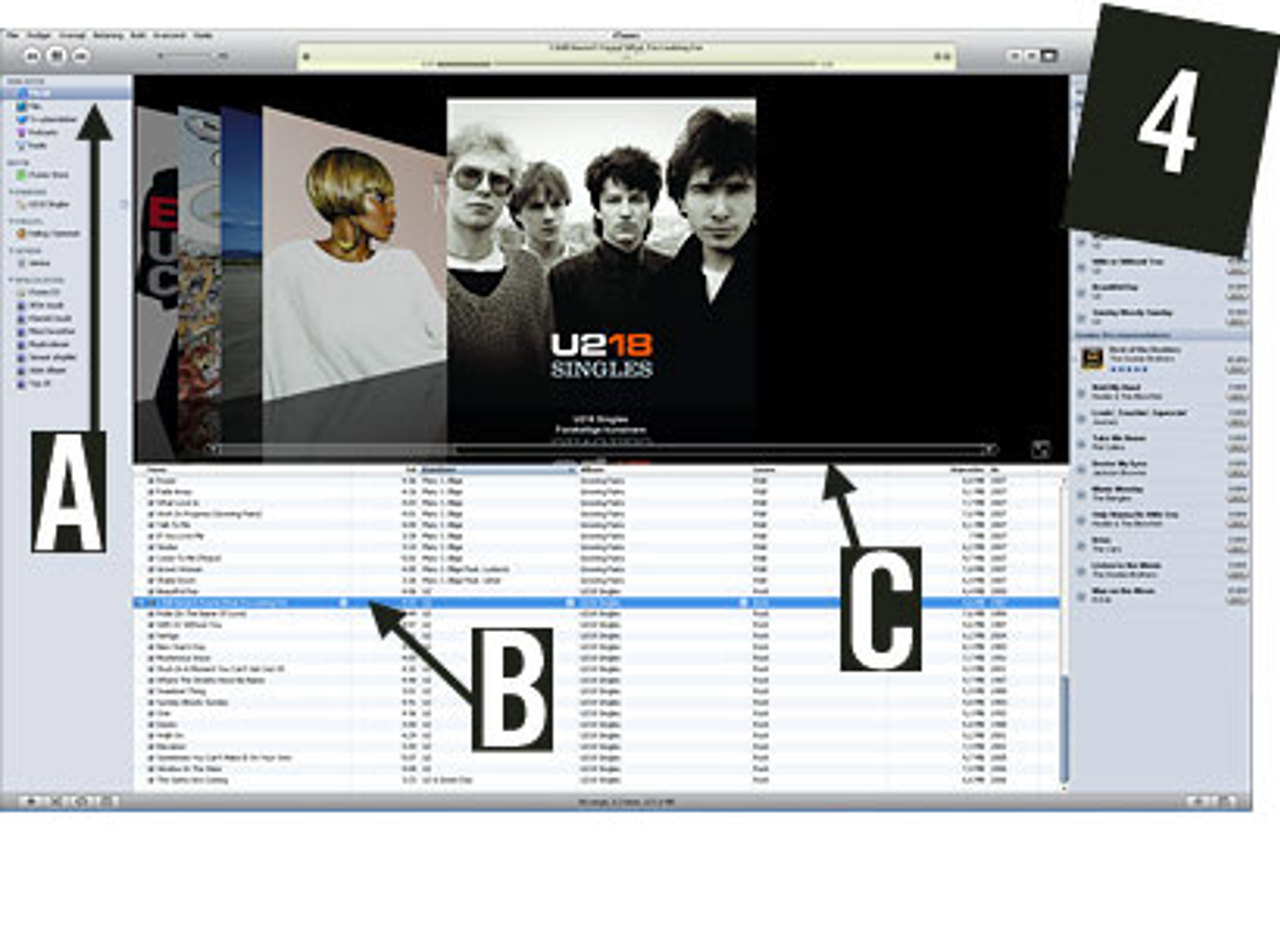
Task: Enter full-screen Cover Flow with the corner icon
Action: click(1040, 449)
